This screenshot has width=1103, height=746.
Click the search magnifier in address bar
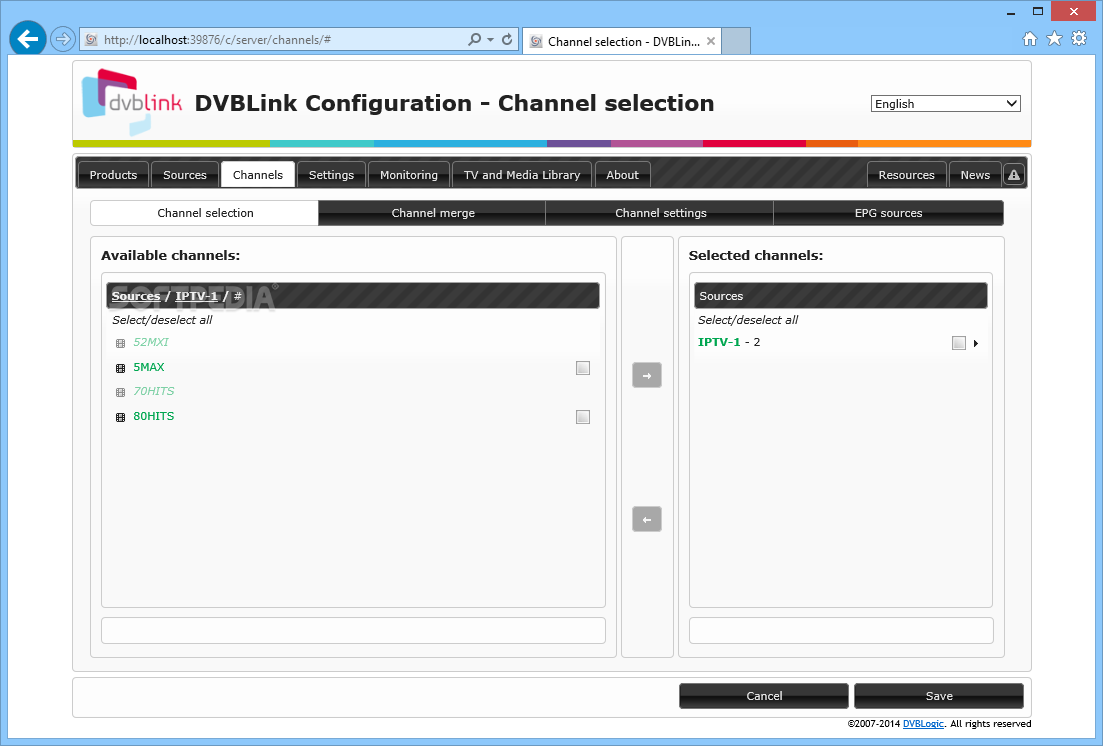[x=475, y=39]
